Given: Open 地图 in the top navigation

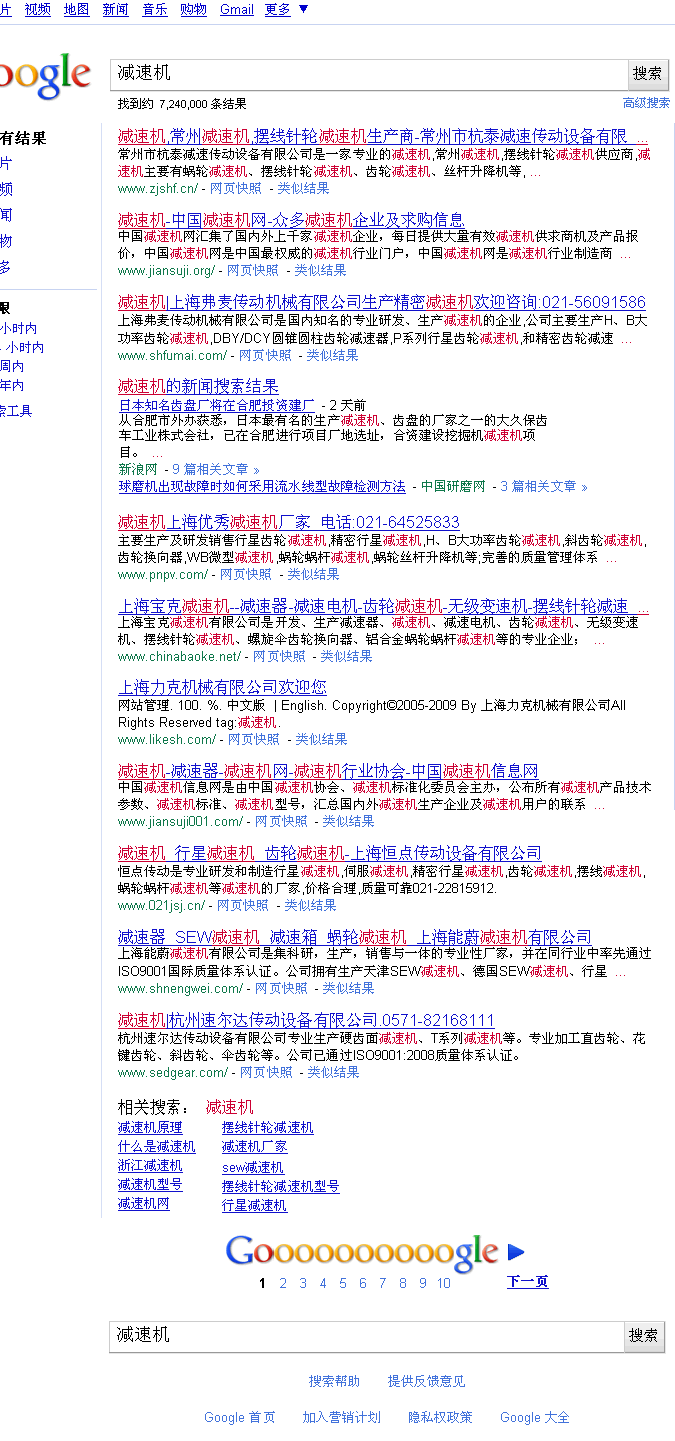Looking at the screenshot, I should (x=76, y=9).
